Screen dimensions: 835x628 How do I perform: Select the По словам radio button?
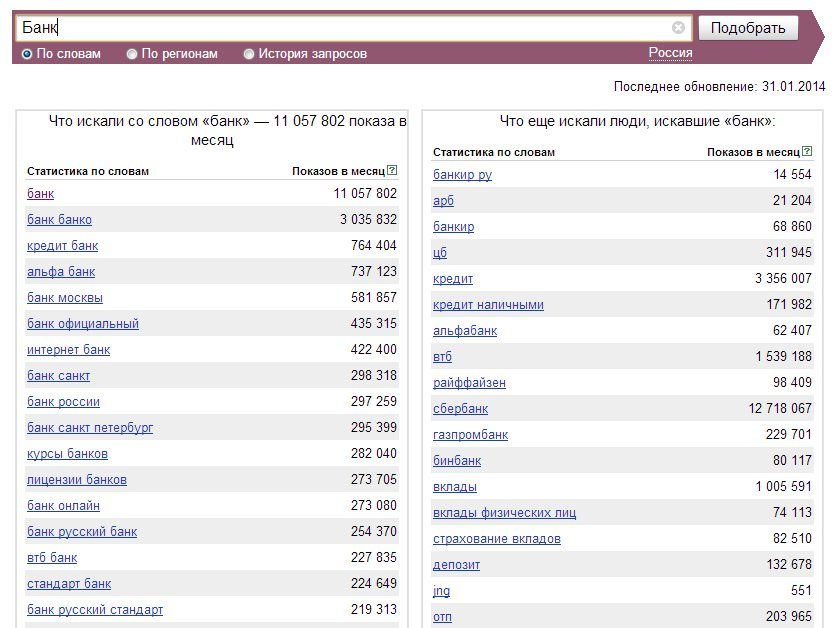coord(27,54)
